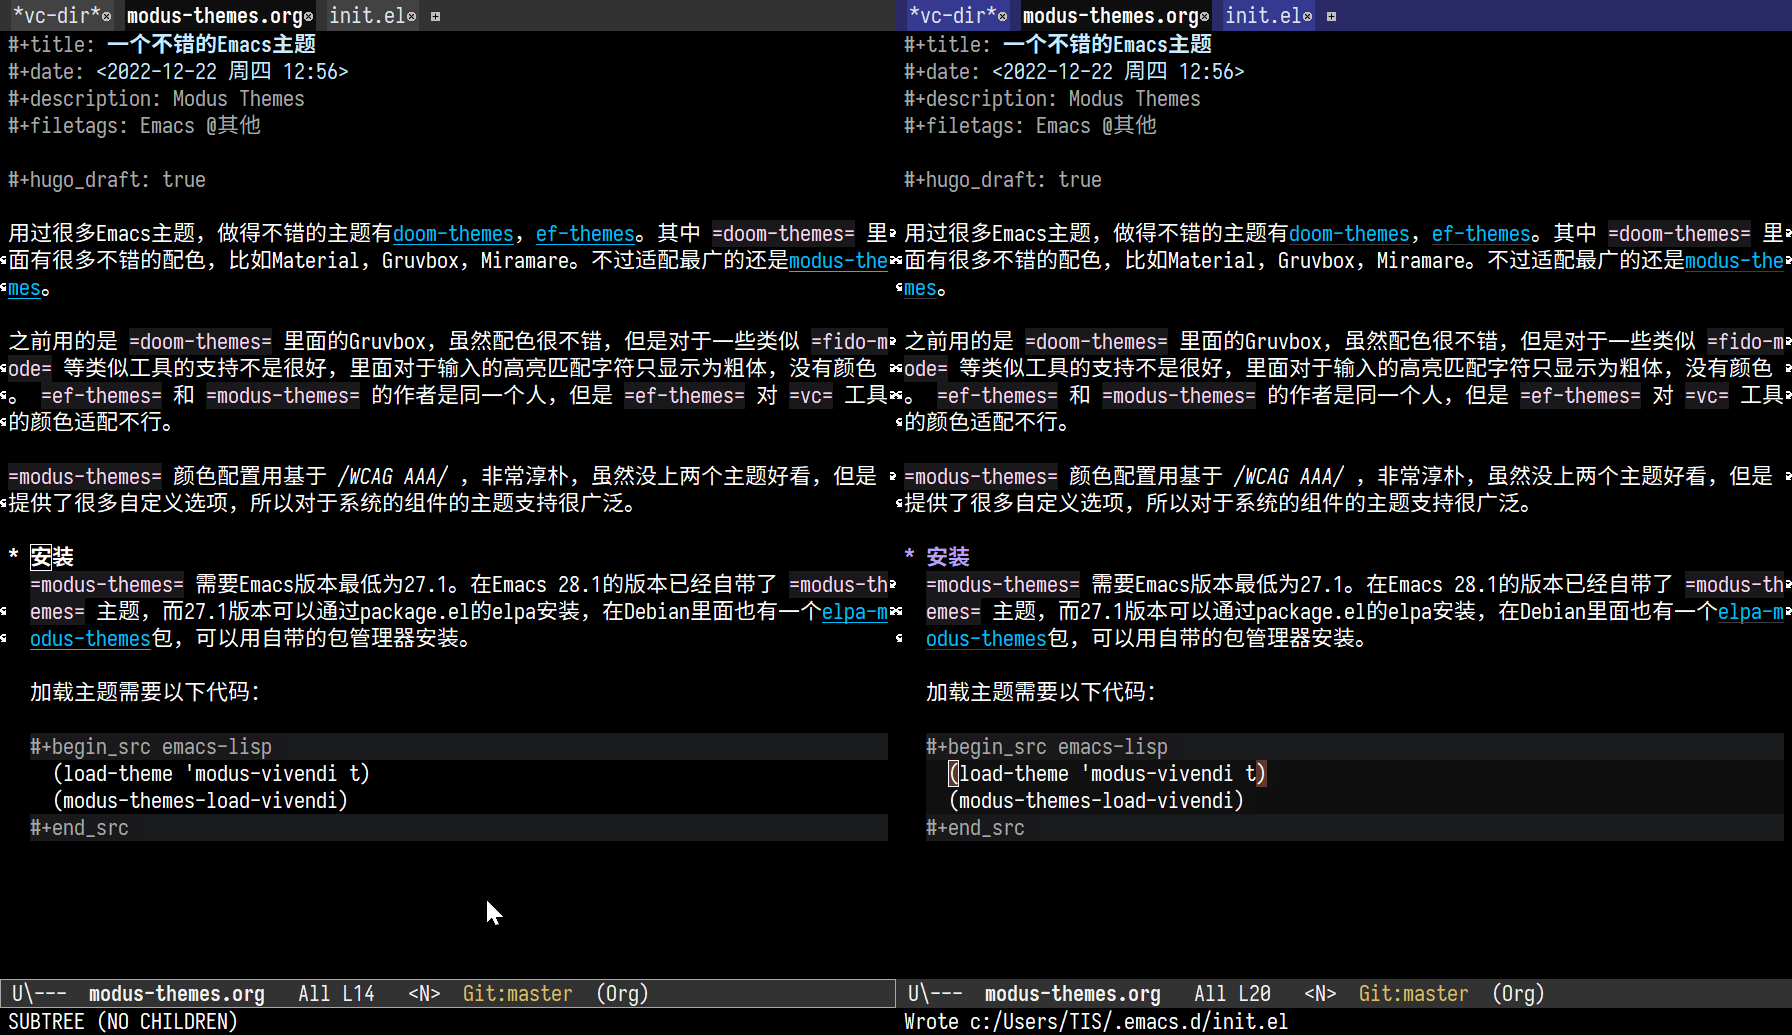This screenshot has height=1035, width=1792.
Task: Click Git:master in right mode line
Action: [x=1413, y=994]
